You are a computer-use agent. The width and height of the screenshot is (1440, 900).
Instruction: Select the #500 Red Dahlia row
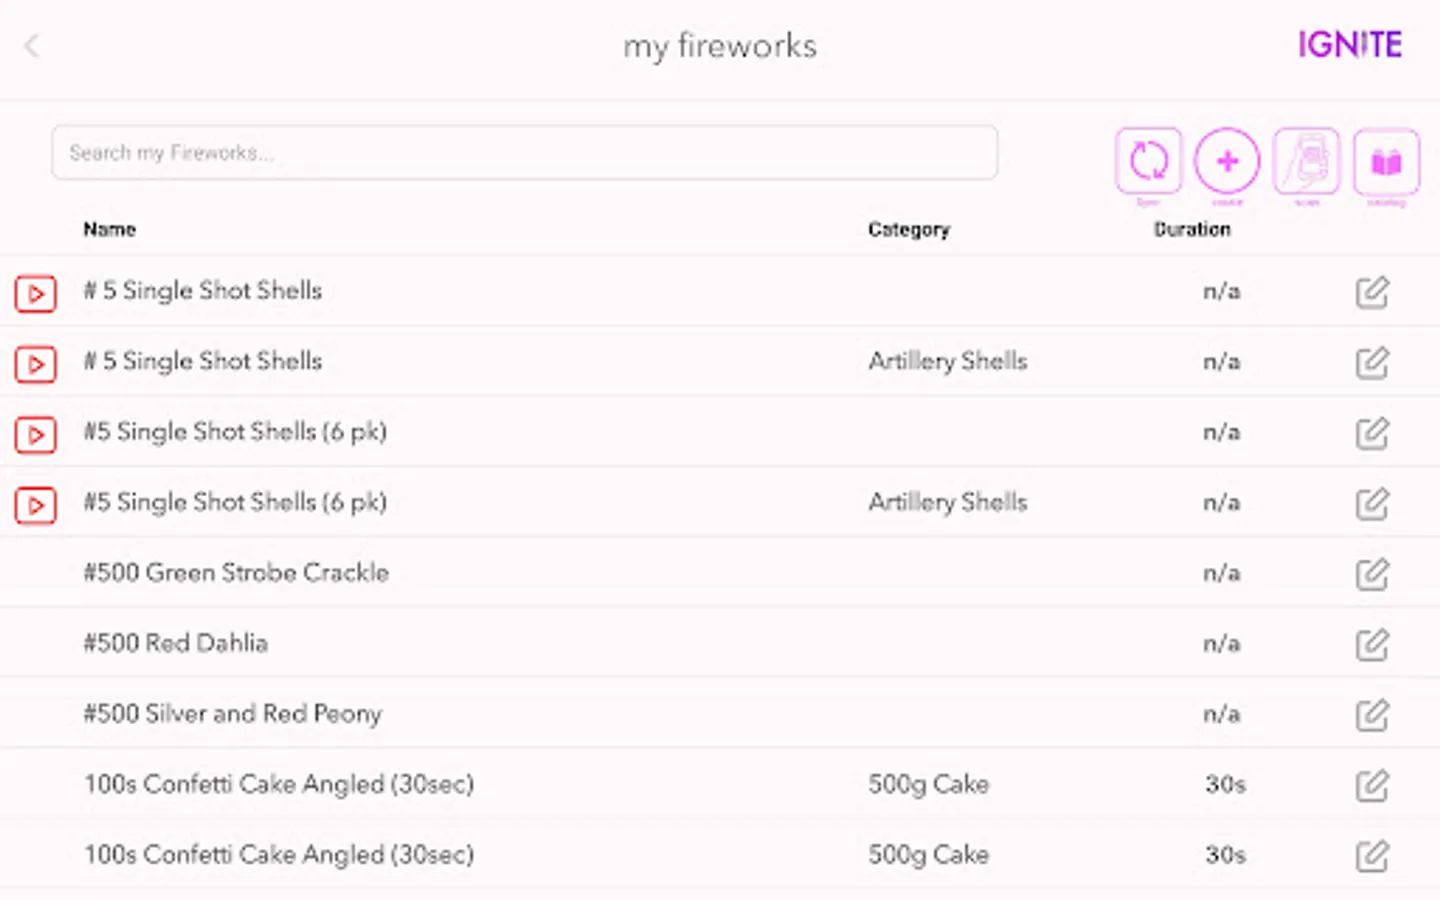coord(400,643)
